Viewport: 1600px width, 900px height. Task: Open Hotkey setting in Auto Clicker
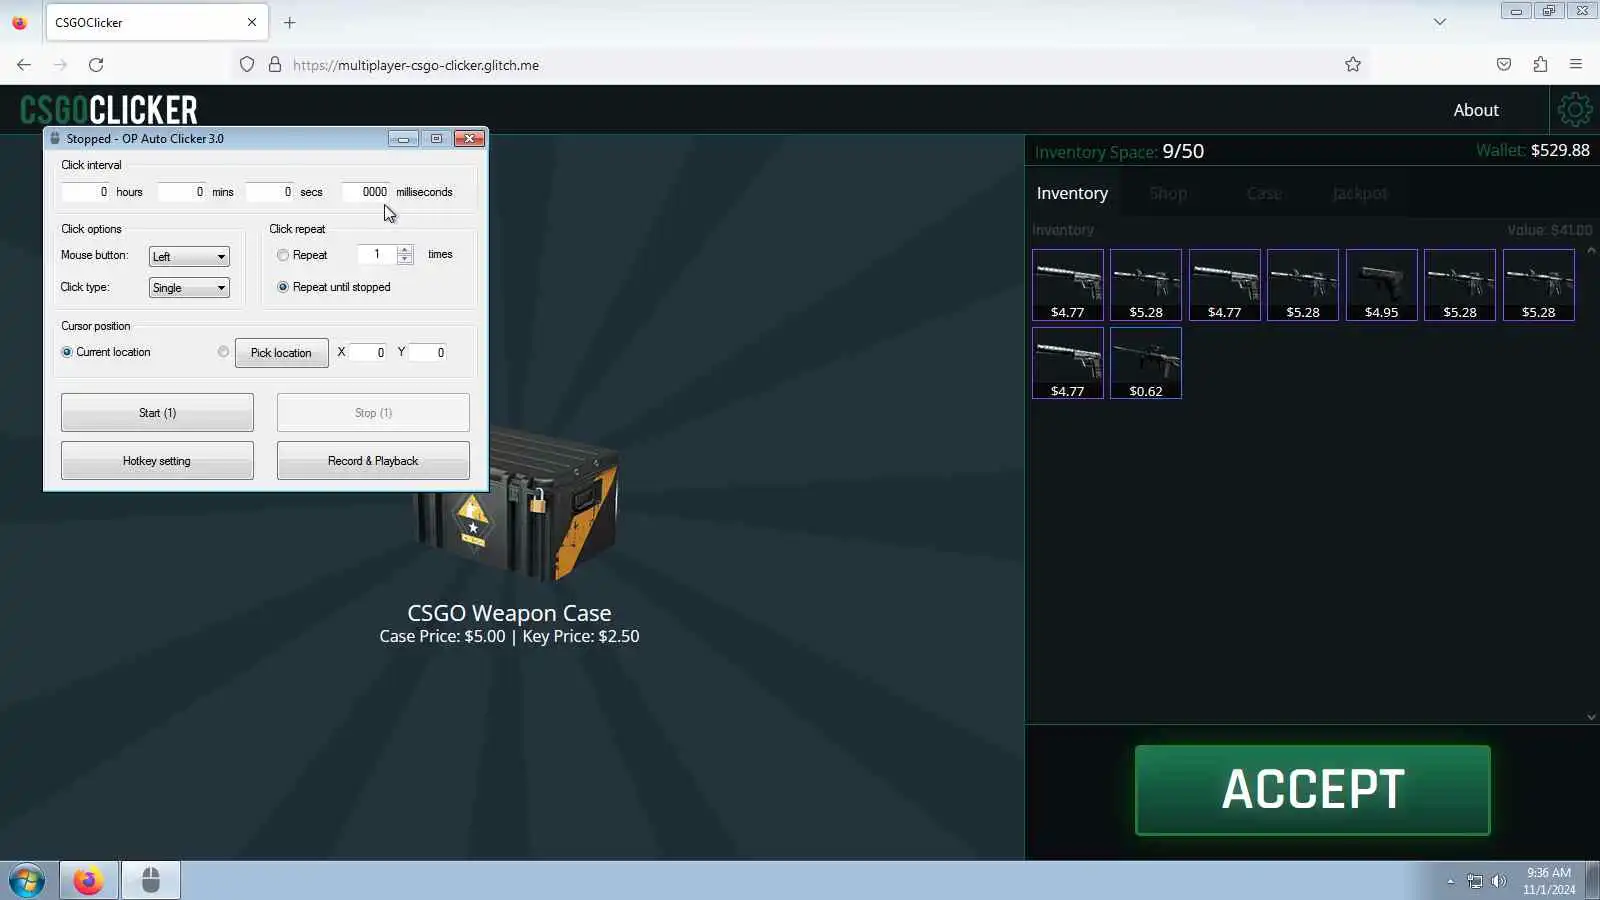157,461
